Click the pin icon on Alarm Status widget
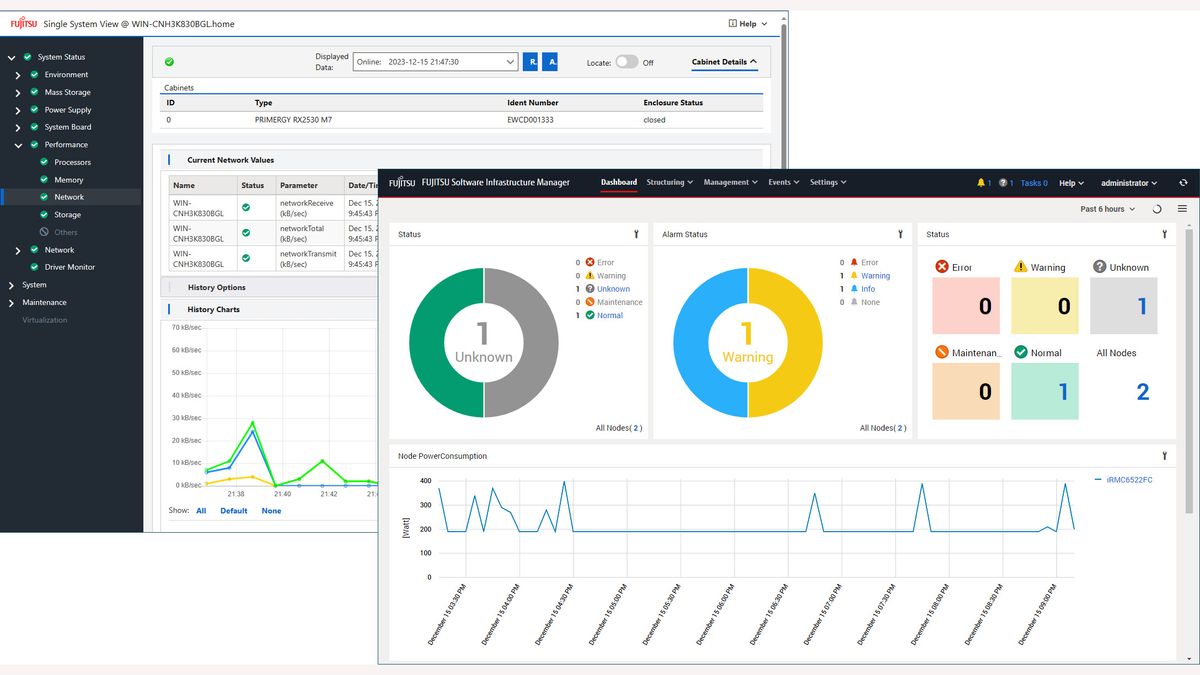 (900, 234)
